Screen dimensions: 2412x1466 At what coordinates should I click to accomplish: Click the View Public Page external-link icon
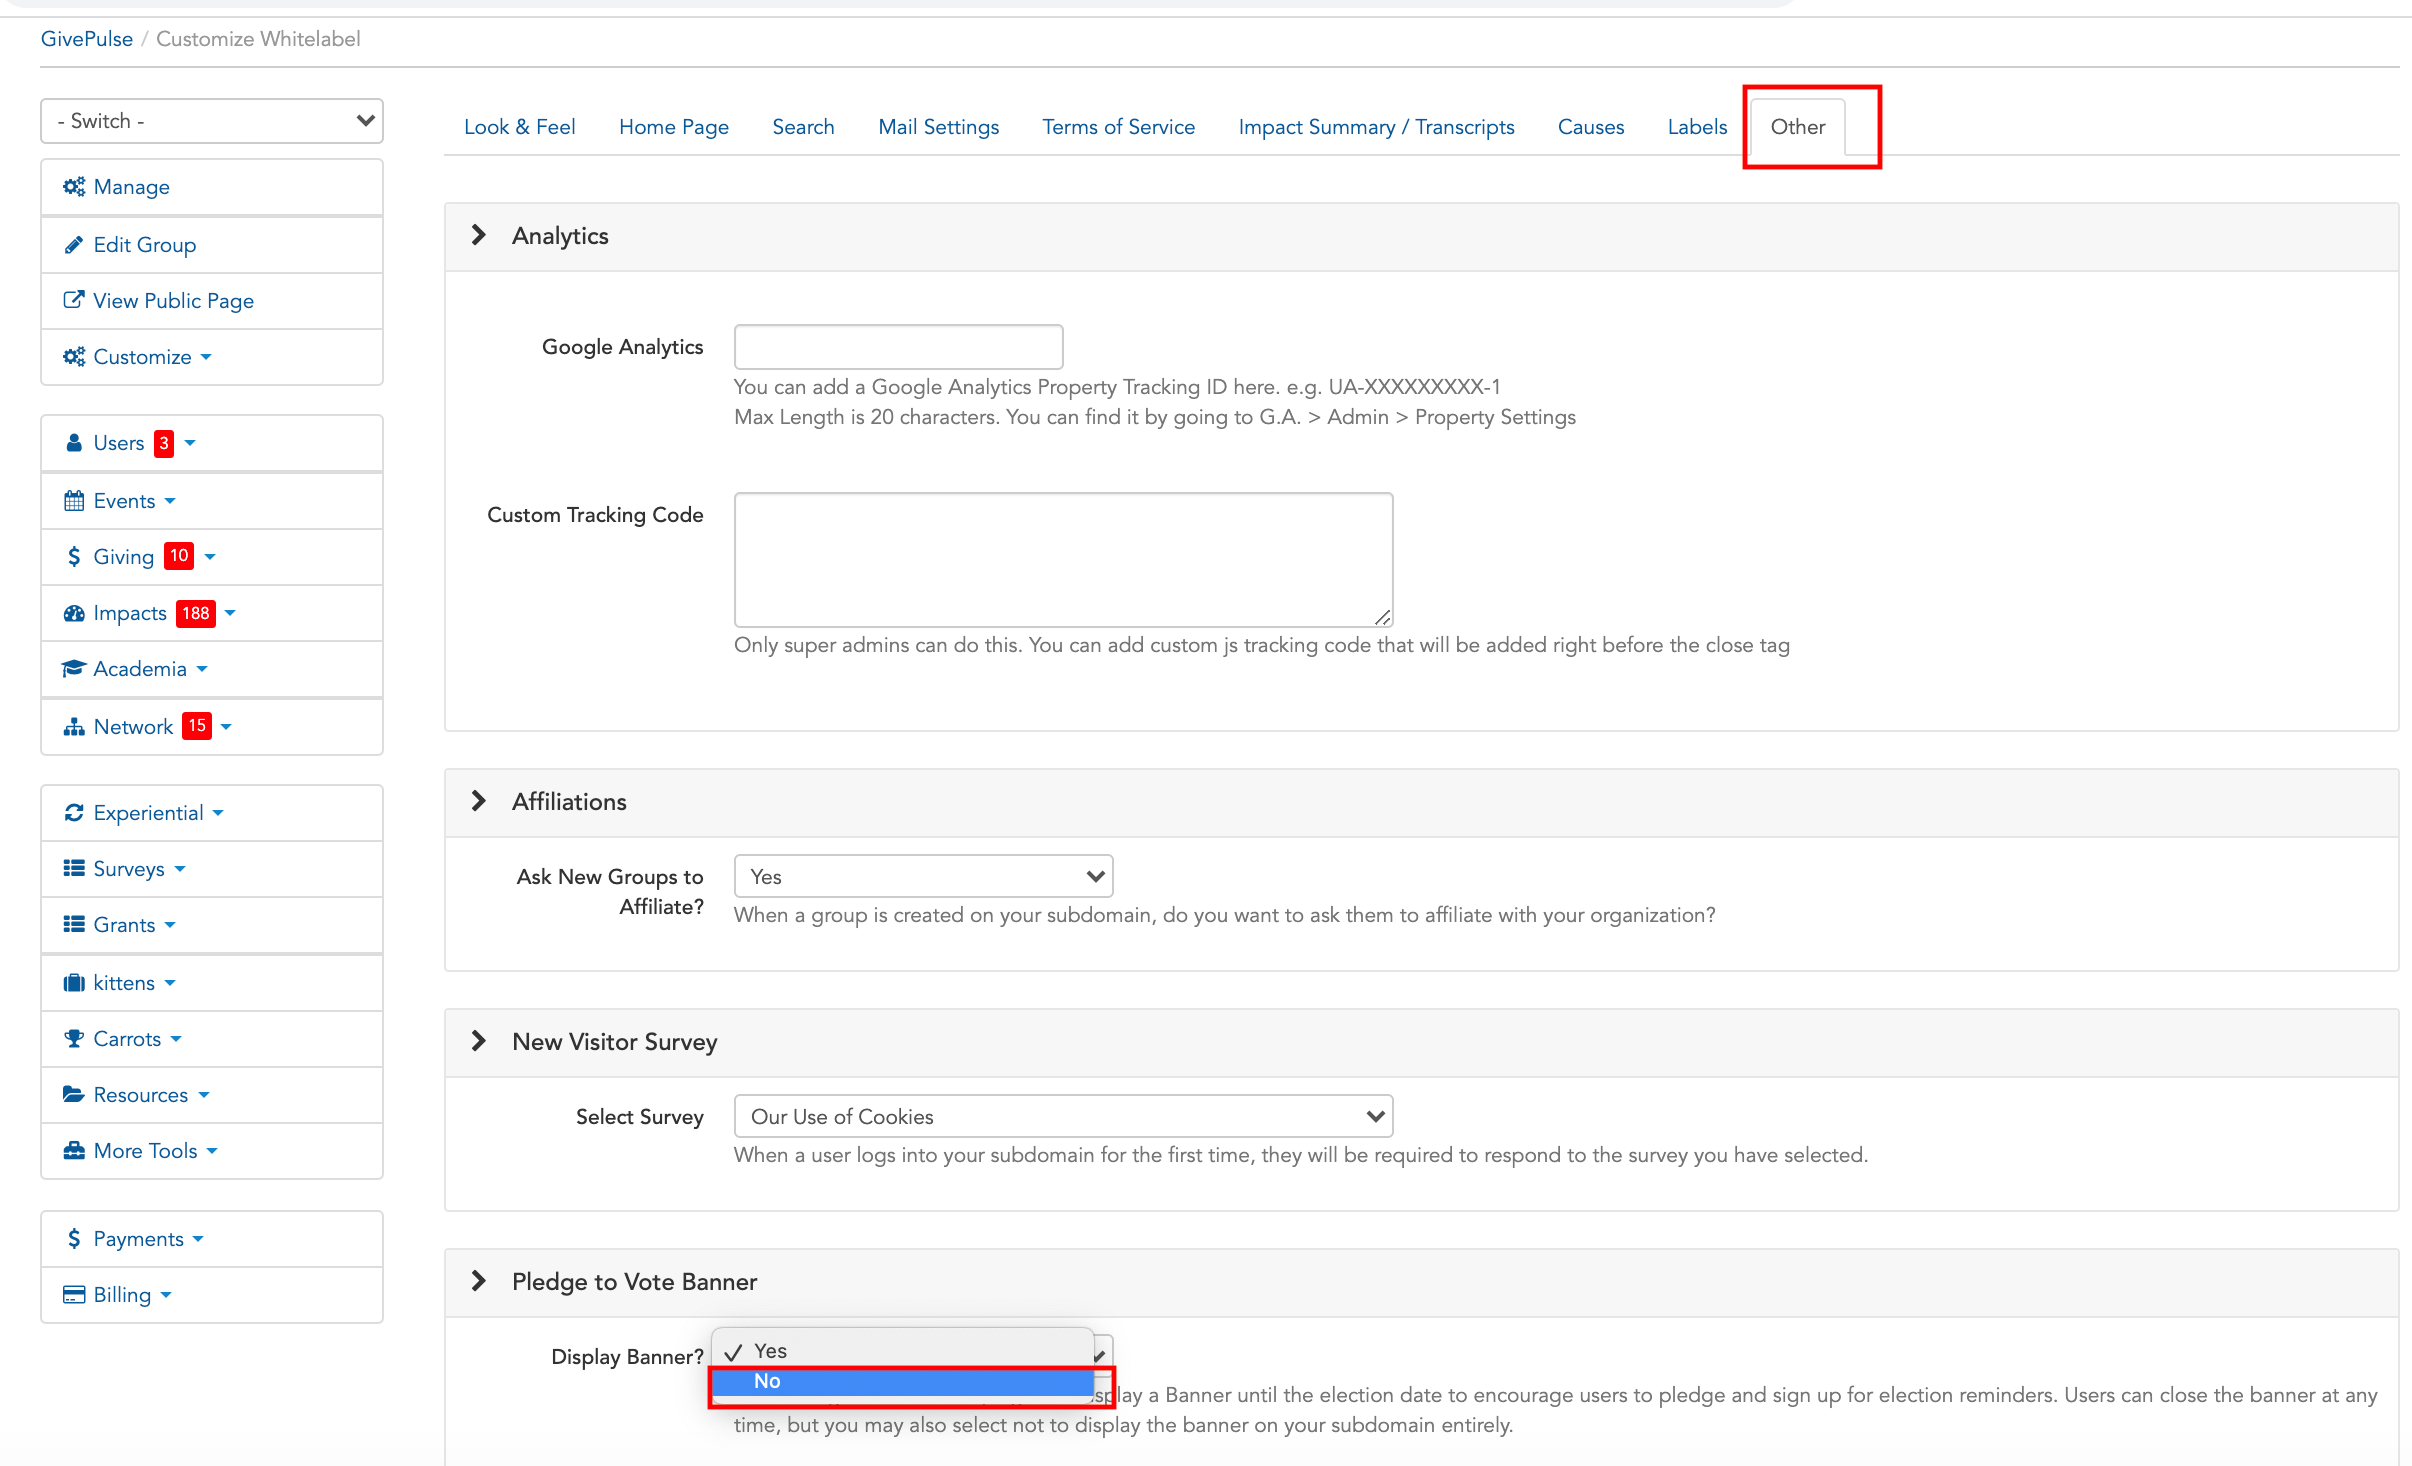coord(74,300)
